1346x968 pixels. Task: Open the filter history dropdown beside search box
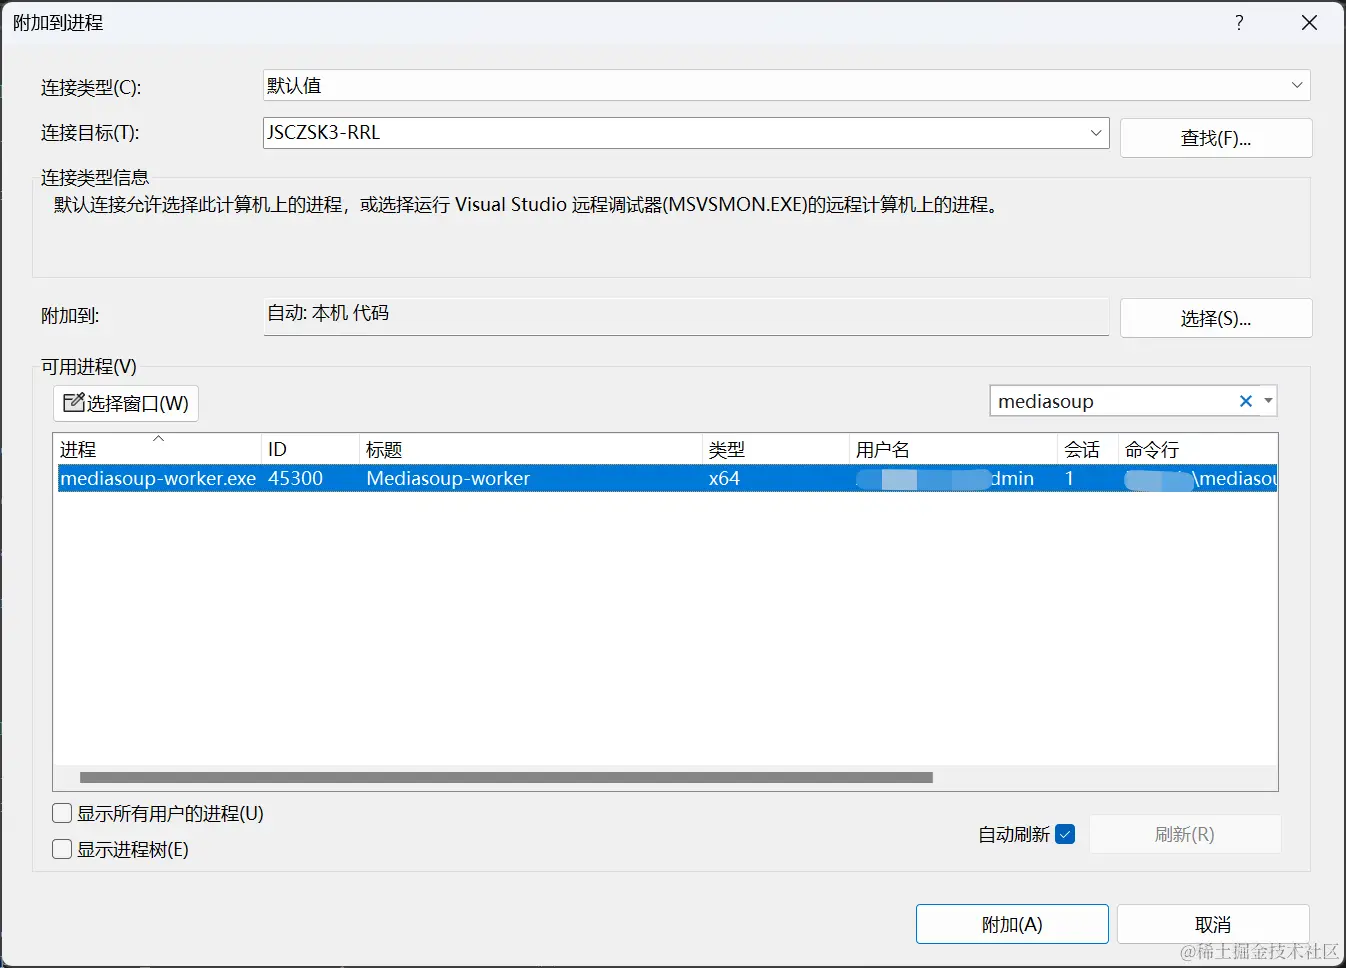(x=1268, y=400)
